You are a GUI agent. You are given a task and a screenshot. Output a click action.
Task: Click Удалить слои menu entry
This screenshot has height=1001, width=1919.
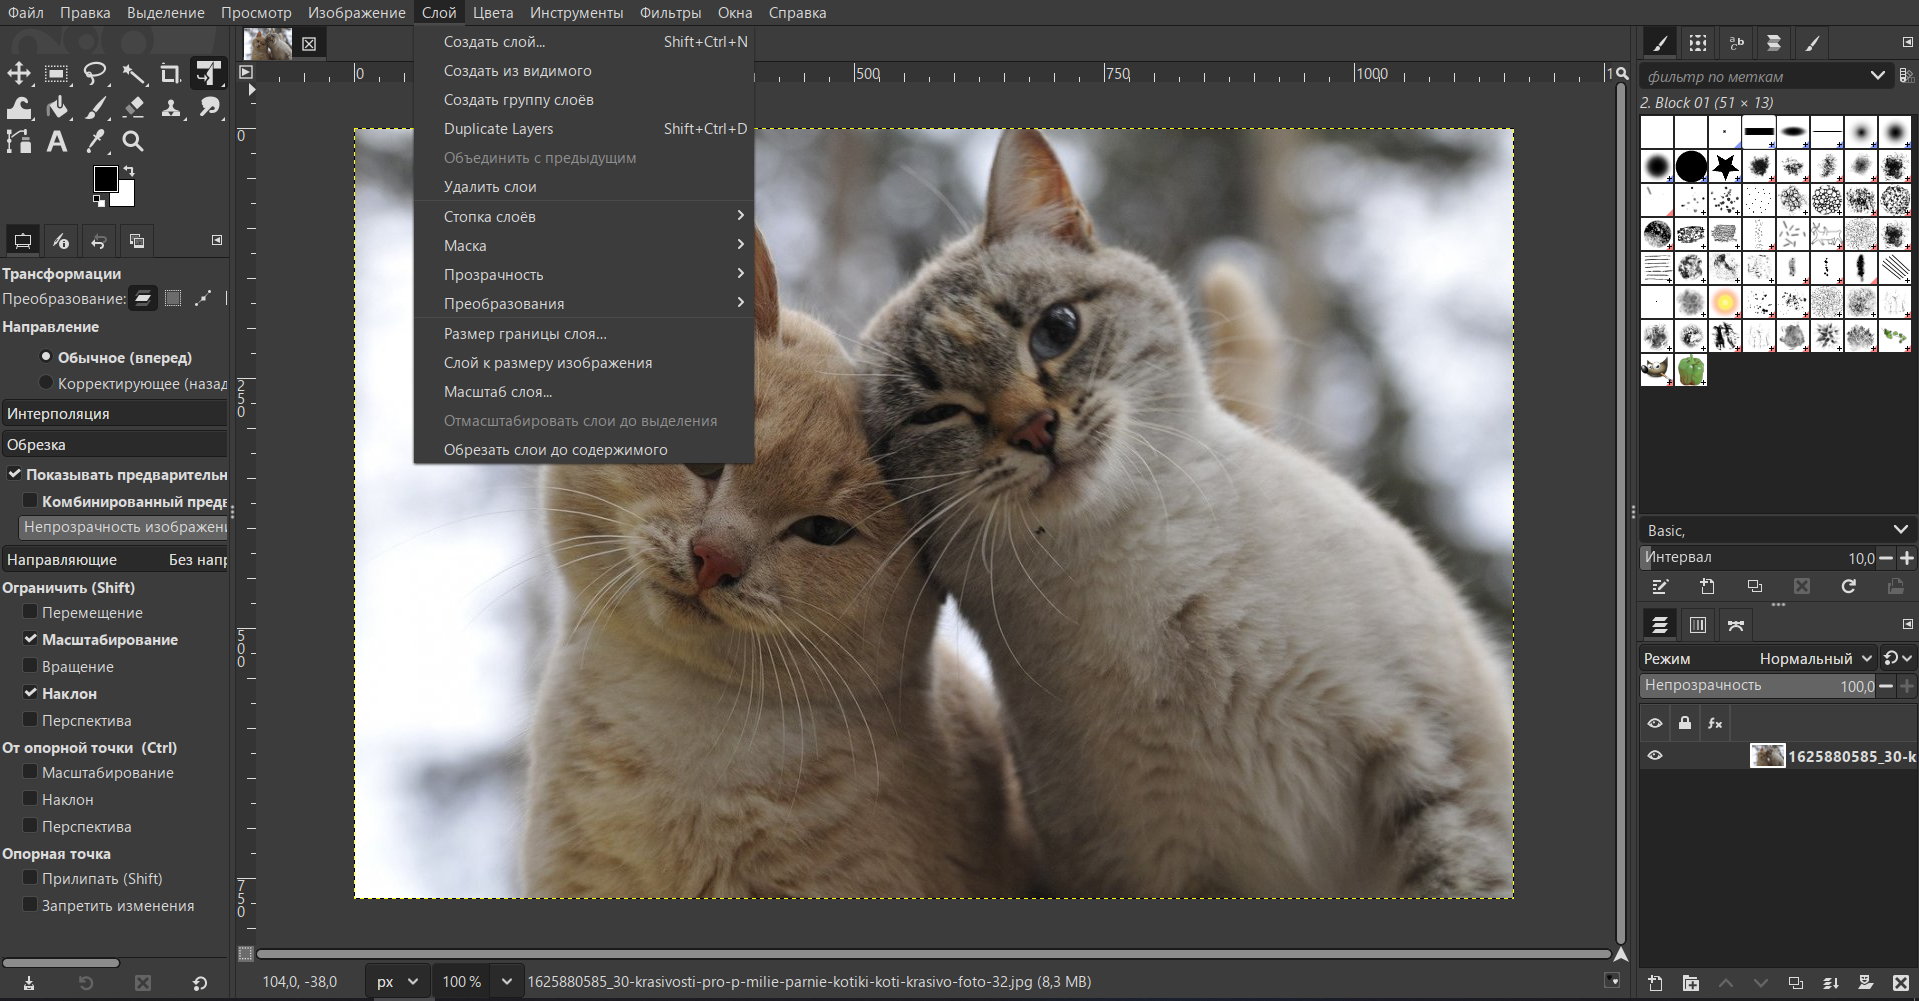coord(490,187)
